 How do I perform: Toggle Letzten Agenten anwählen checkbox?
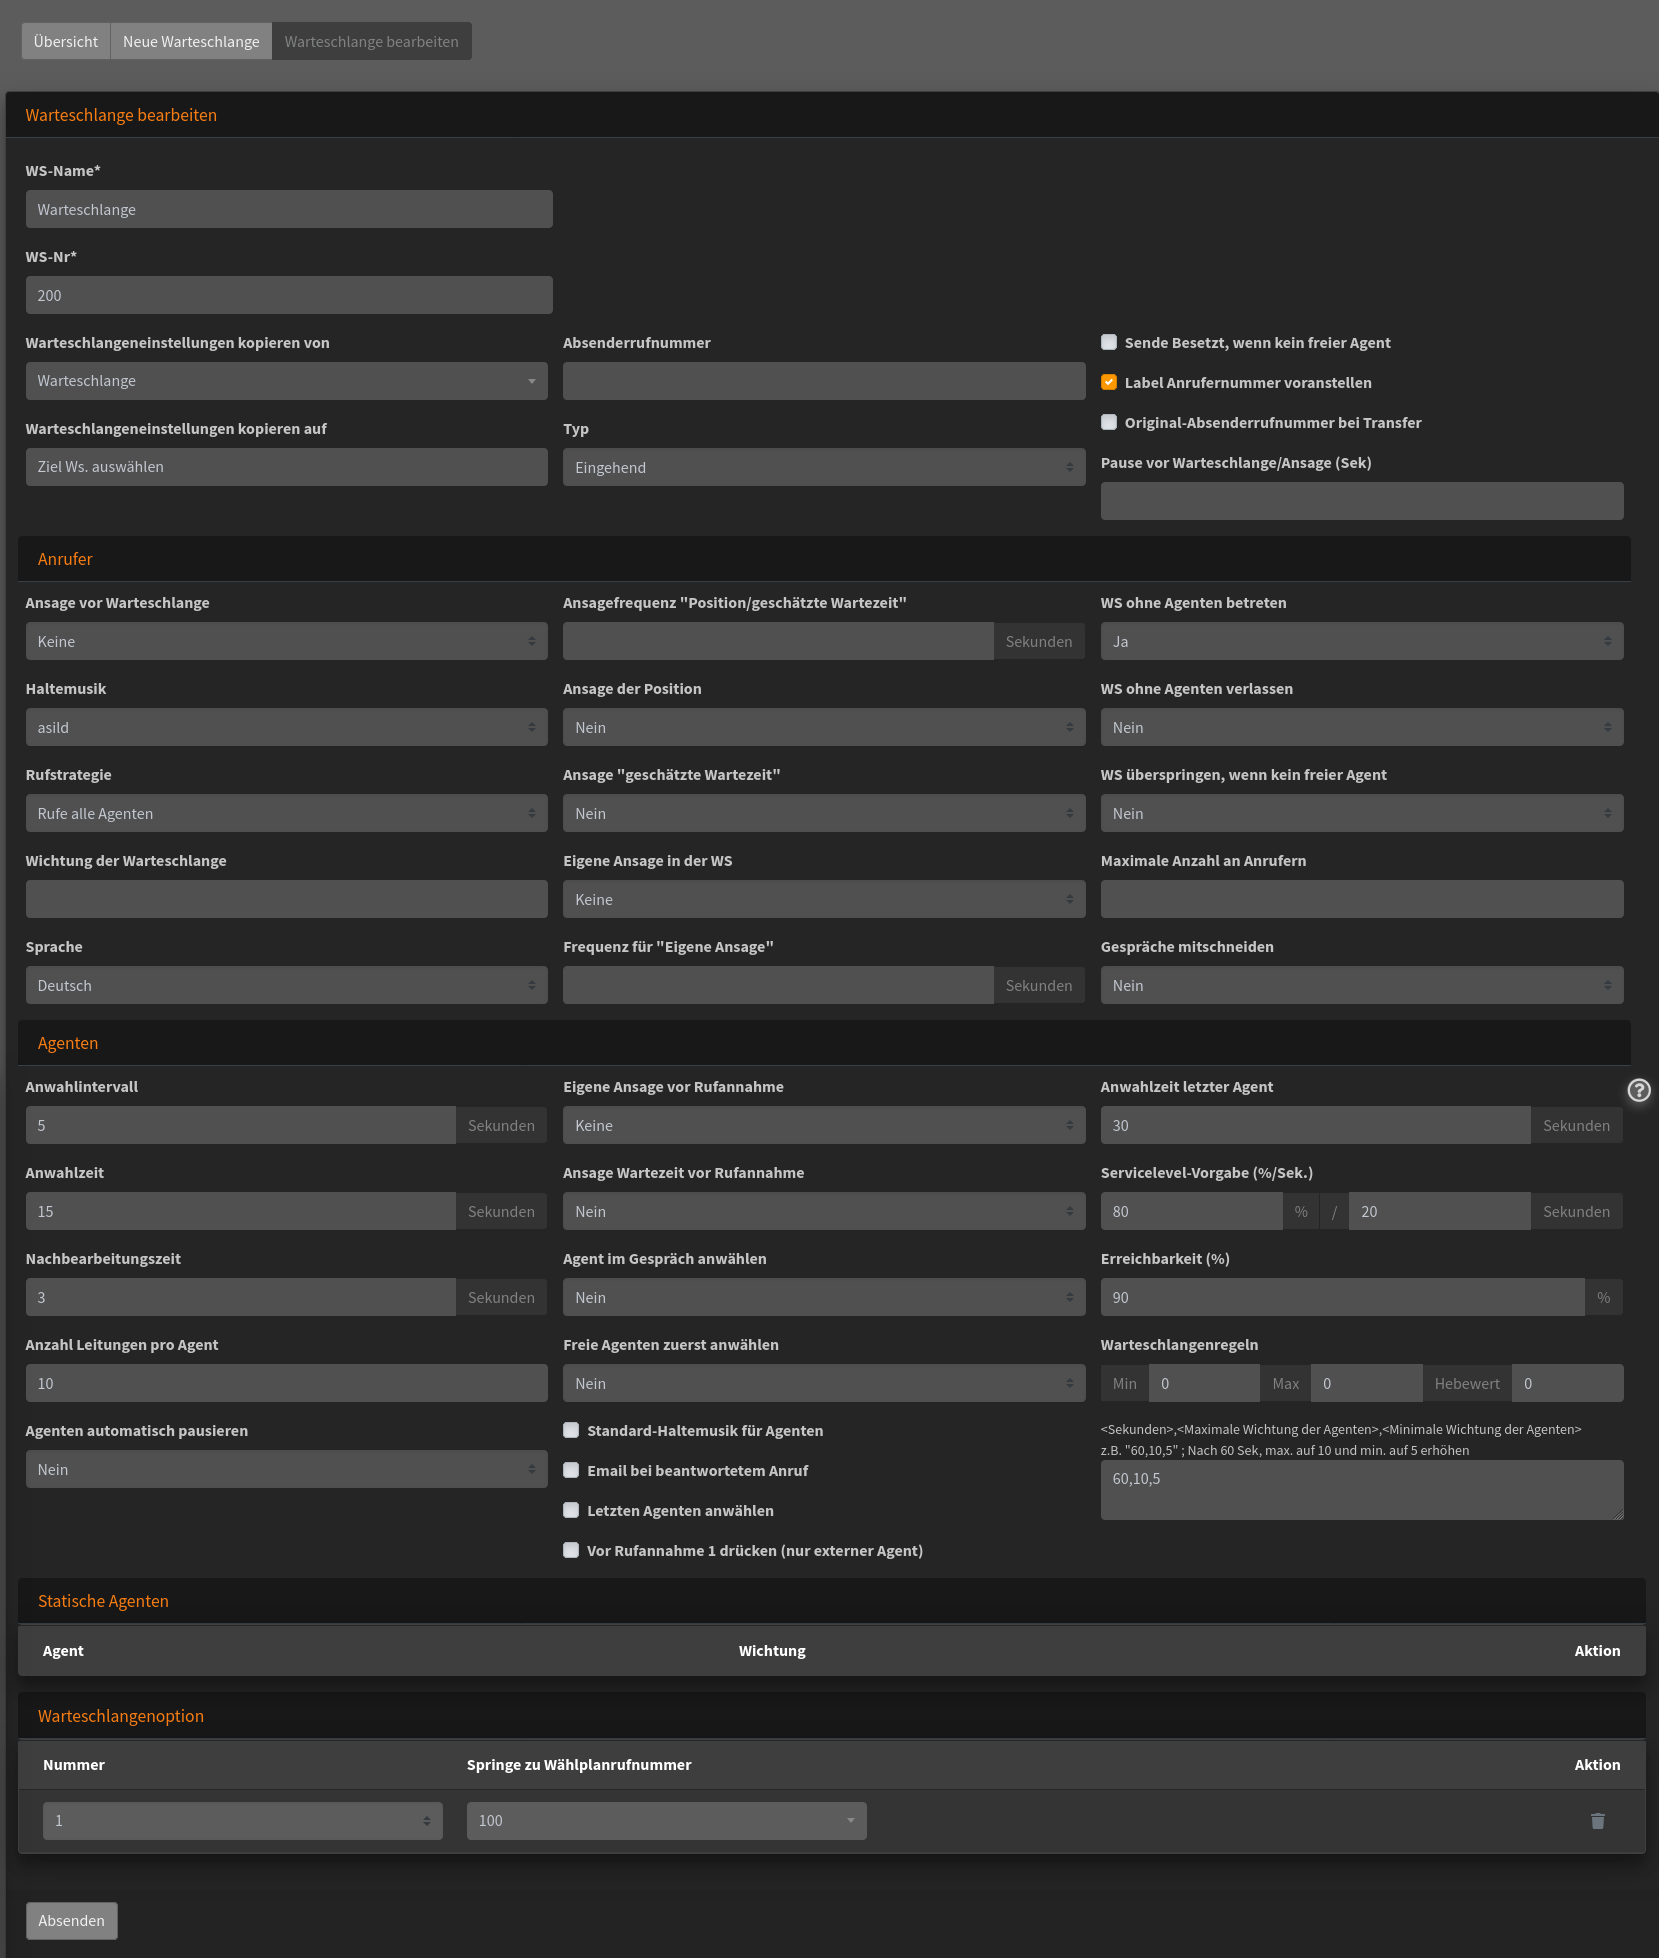pyautogui.click(x=571, y=1510)
